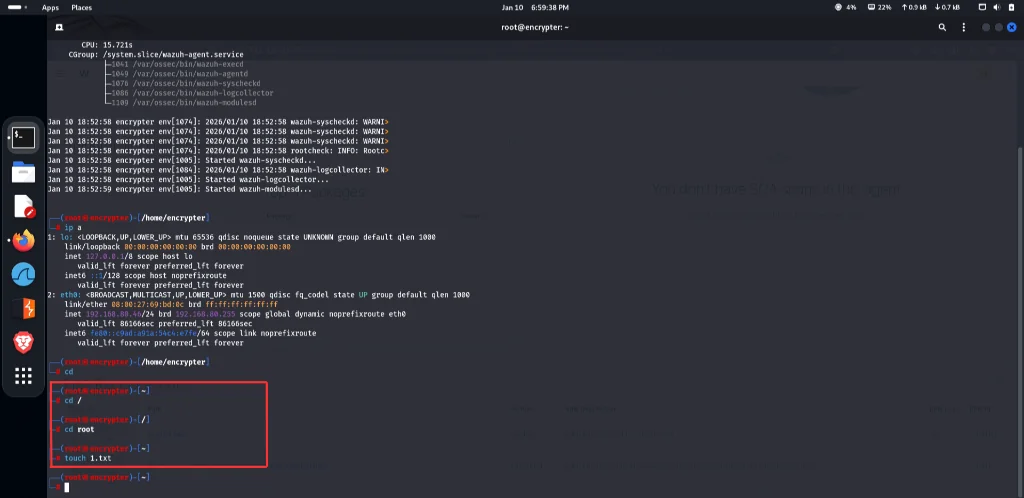The image size is (1024, 498).
Task: Click the 'cd root' command text
Action: tap(79, 429)
